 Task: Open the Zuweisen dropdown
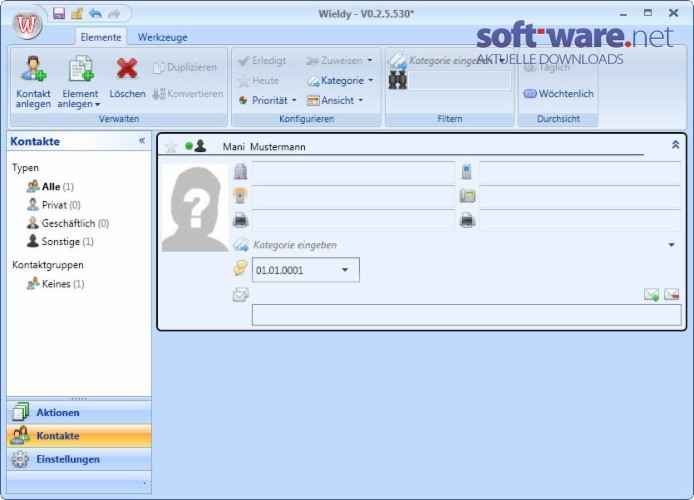[x=339, y=61]
